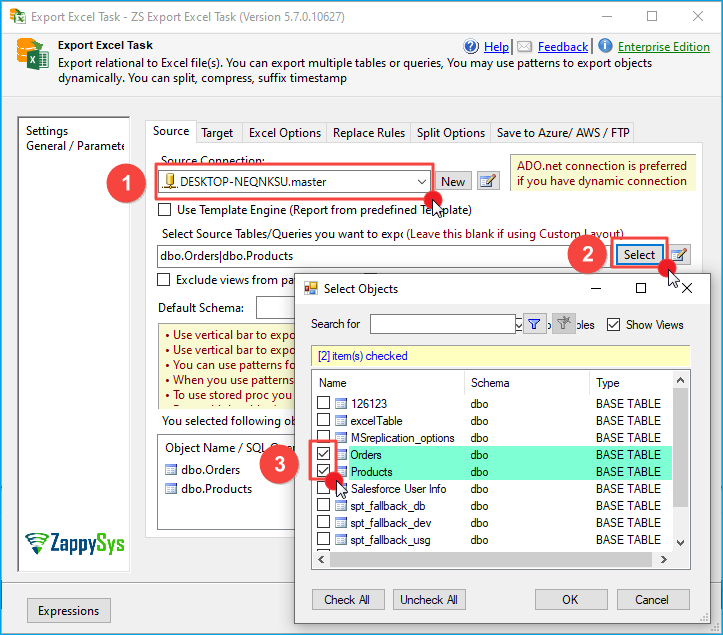
Task: Check the Exclude views checkbox
Action: 165,280
